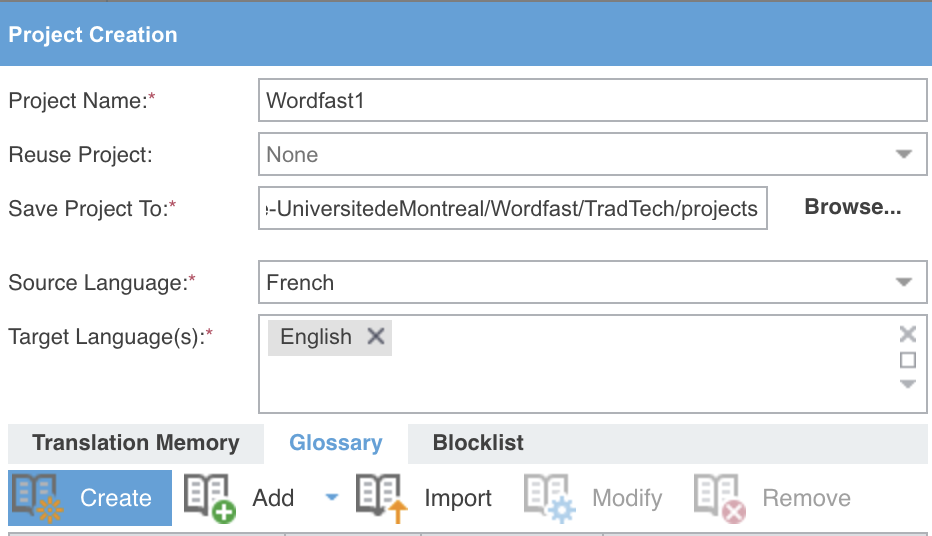Click the Modify button label

(627, 498)
